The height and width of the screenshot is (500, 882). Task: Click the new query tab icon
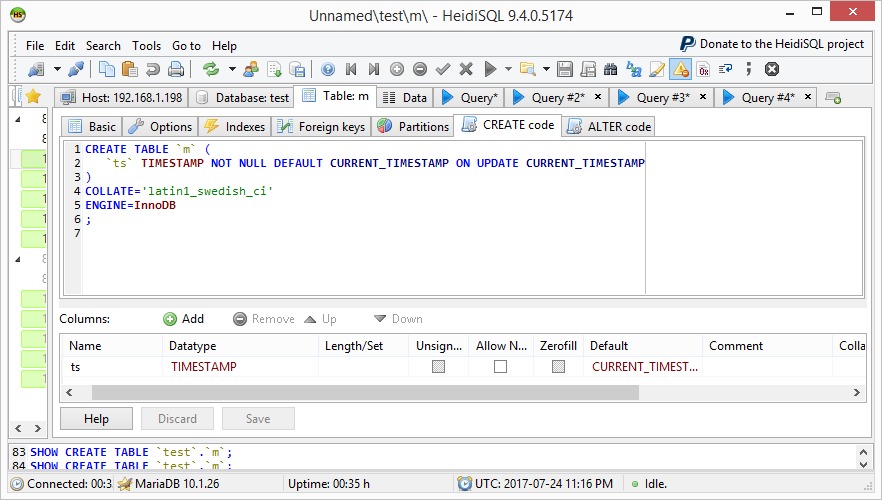click(832, 98)
